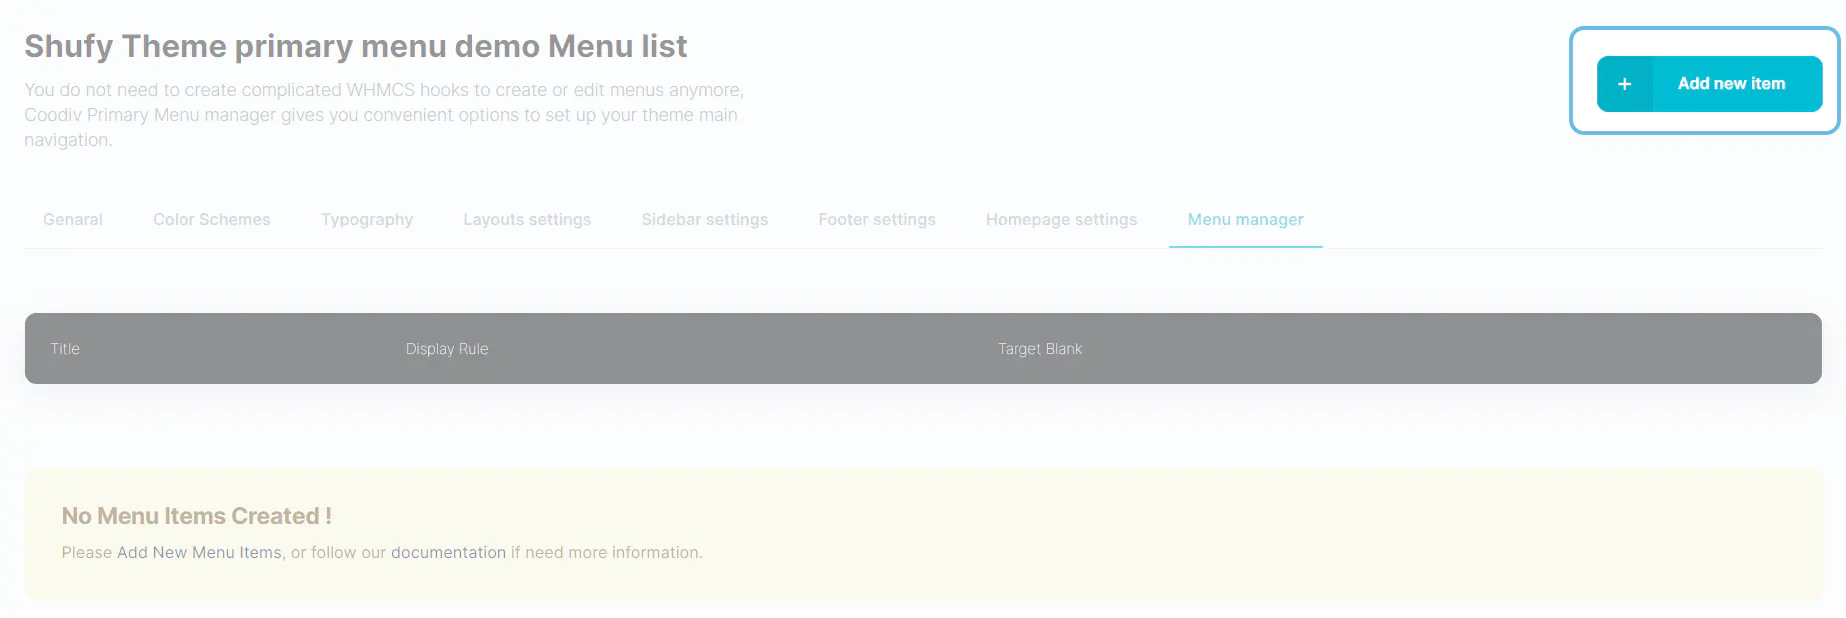This screenshot has width=1846, height=618.
Task: Select the Typography tab
Action: (367, 220)
